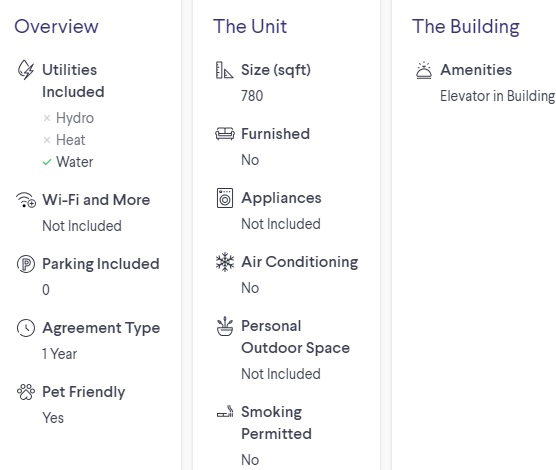This screenshot has width=556, height=470.
Task: Click the Amenities bell icon
Action: (424, 70)
